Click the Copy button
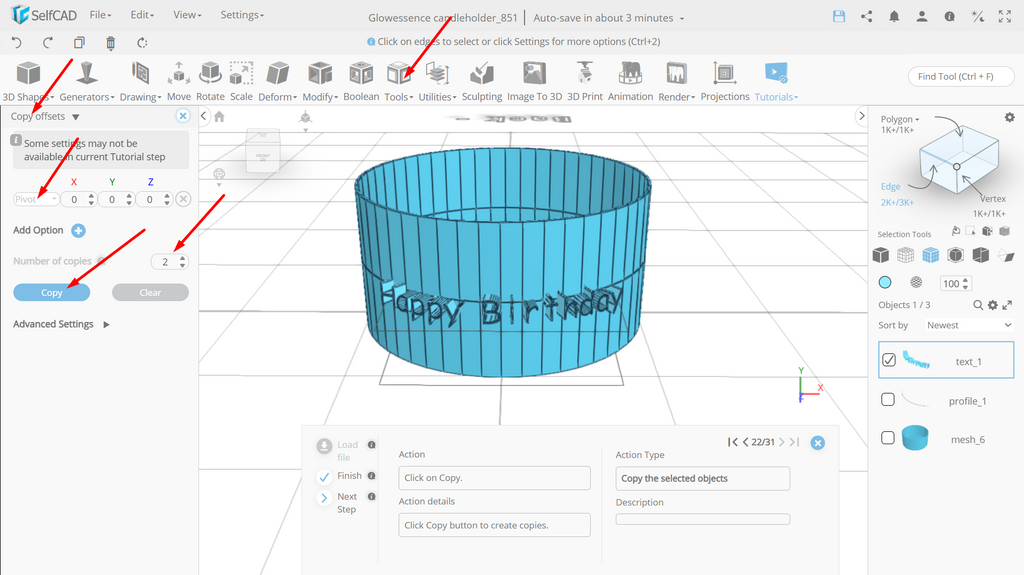Viewport: 1024px width, 575px height. pos(52,292)
